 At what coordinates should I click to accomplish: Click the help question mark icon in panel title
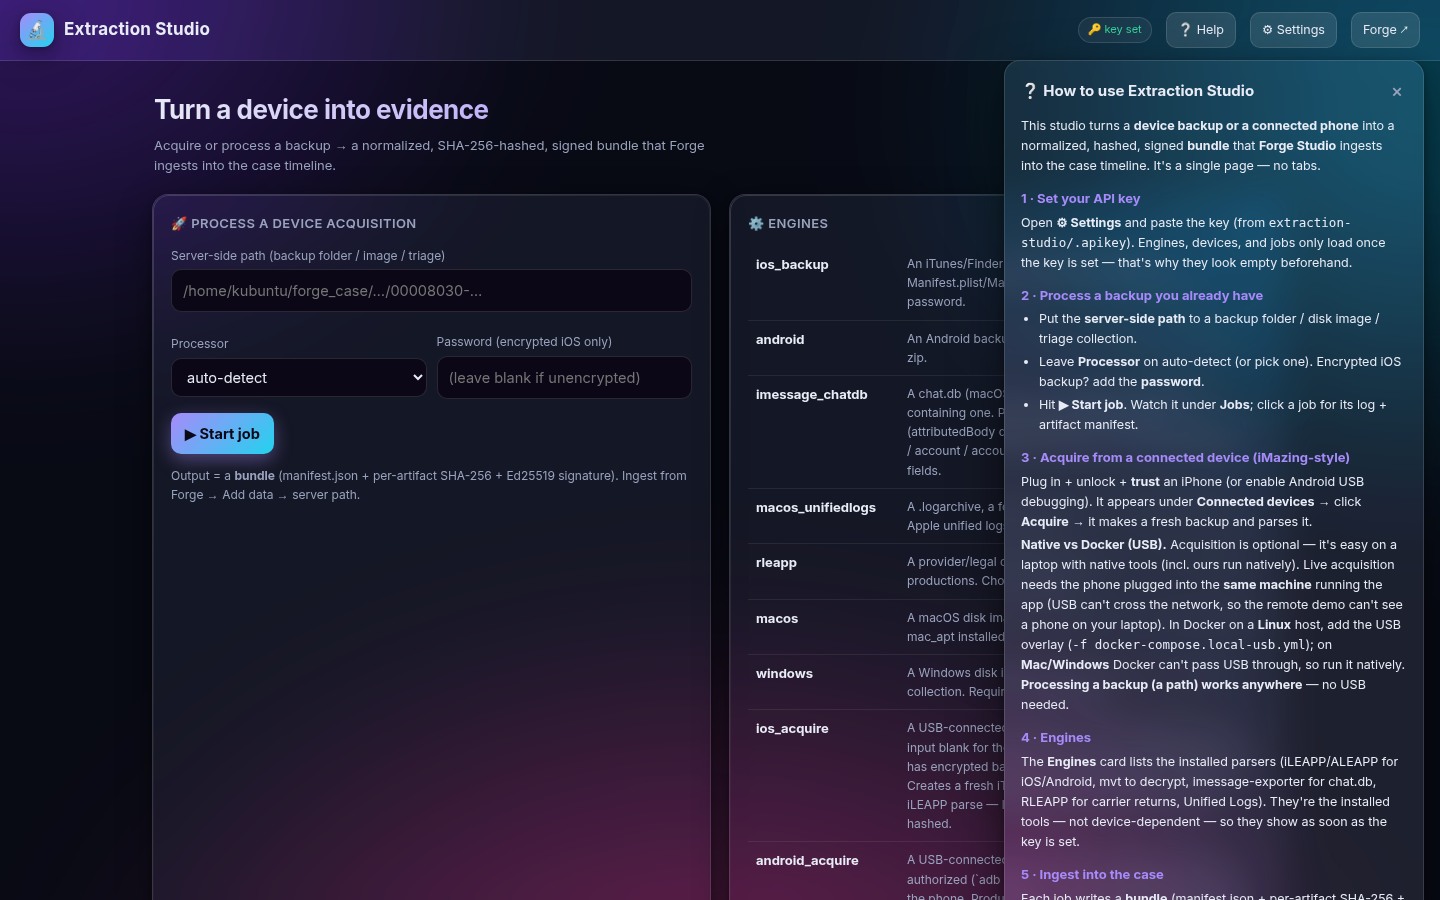tap(1030, 91)
